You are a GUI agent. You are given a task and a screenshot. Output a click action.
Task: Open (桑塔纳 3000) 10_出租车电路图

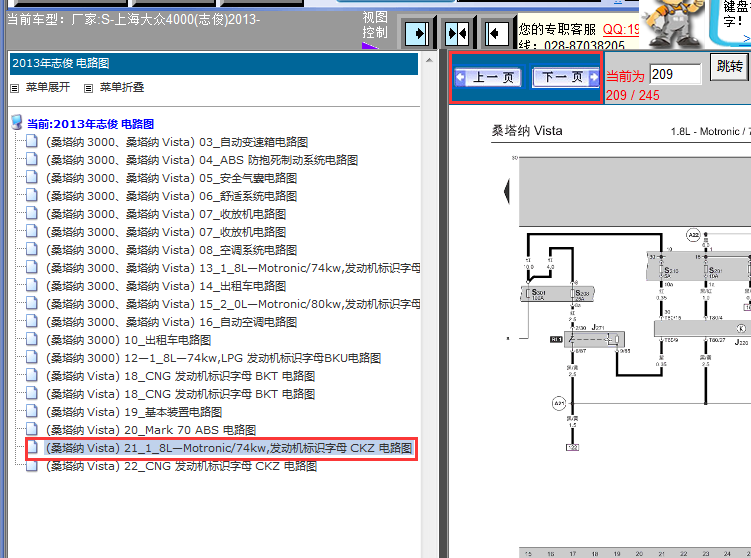[x=128, y=340]
